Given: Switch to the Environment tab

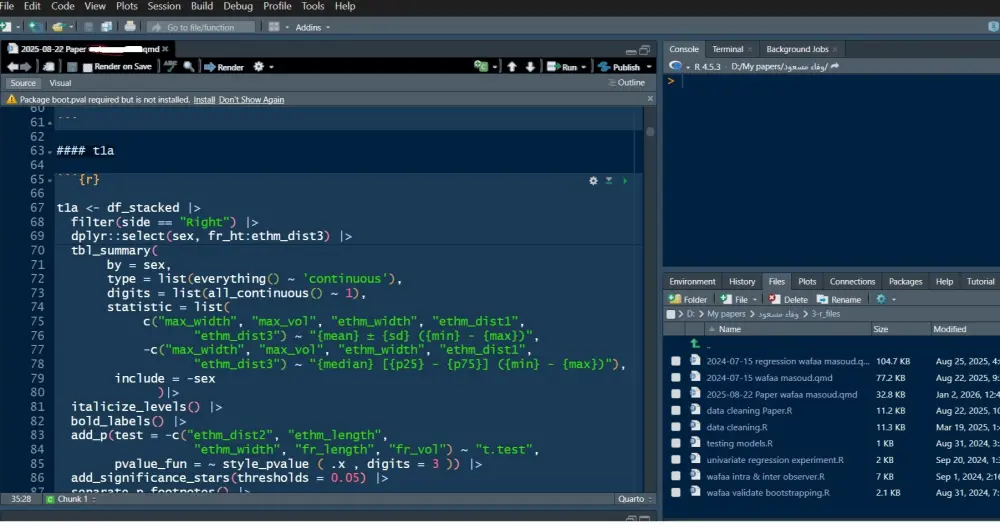Looking at the screenshot, I should click(692, 281).
